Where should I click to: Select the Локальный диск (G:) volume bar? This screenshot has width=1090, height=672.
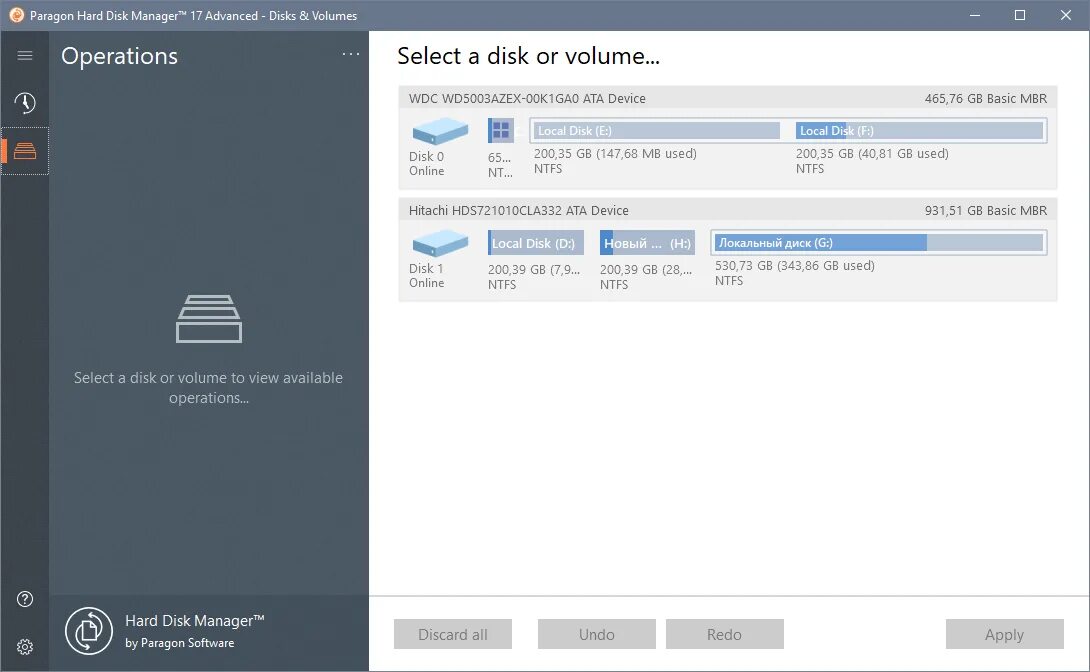[879, 243]
